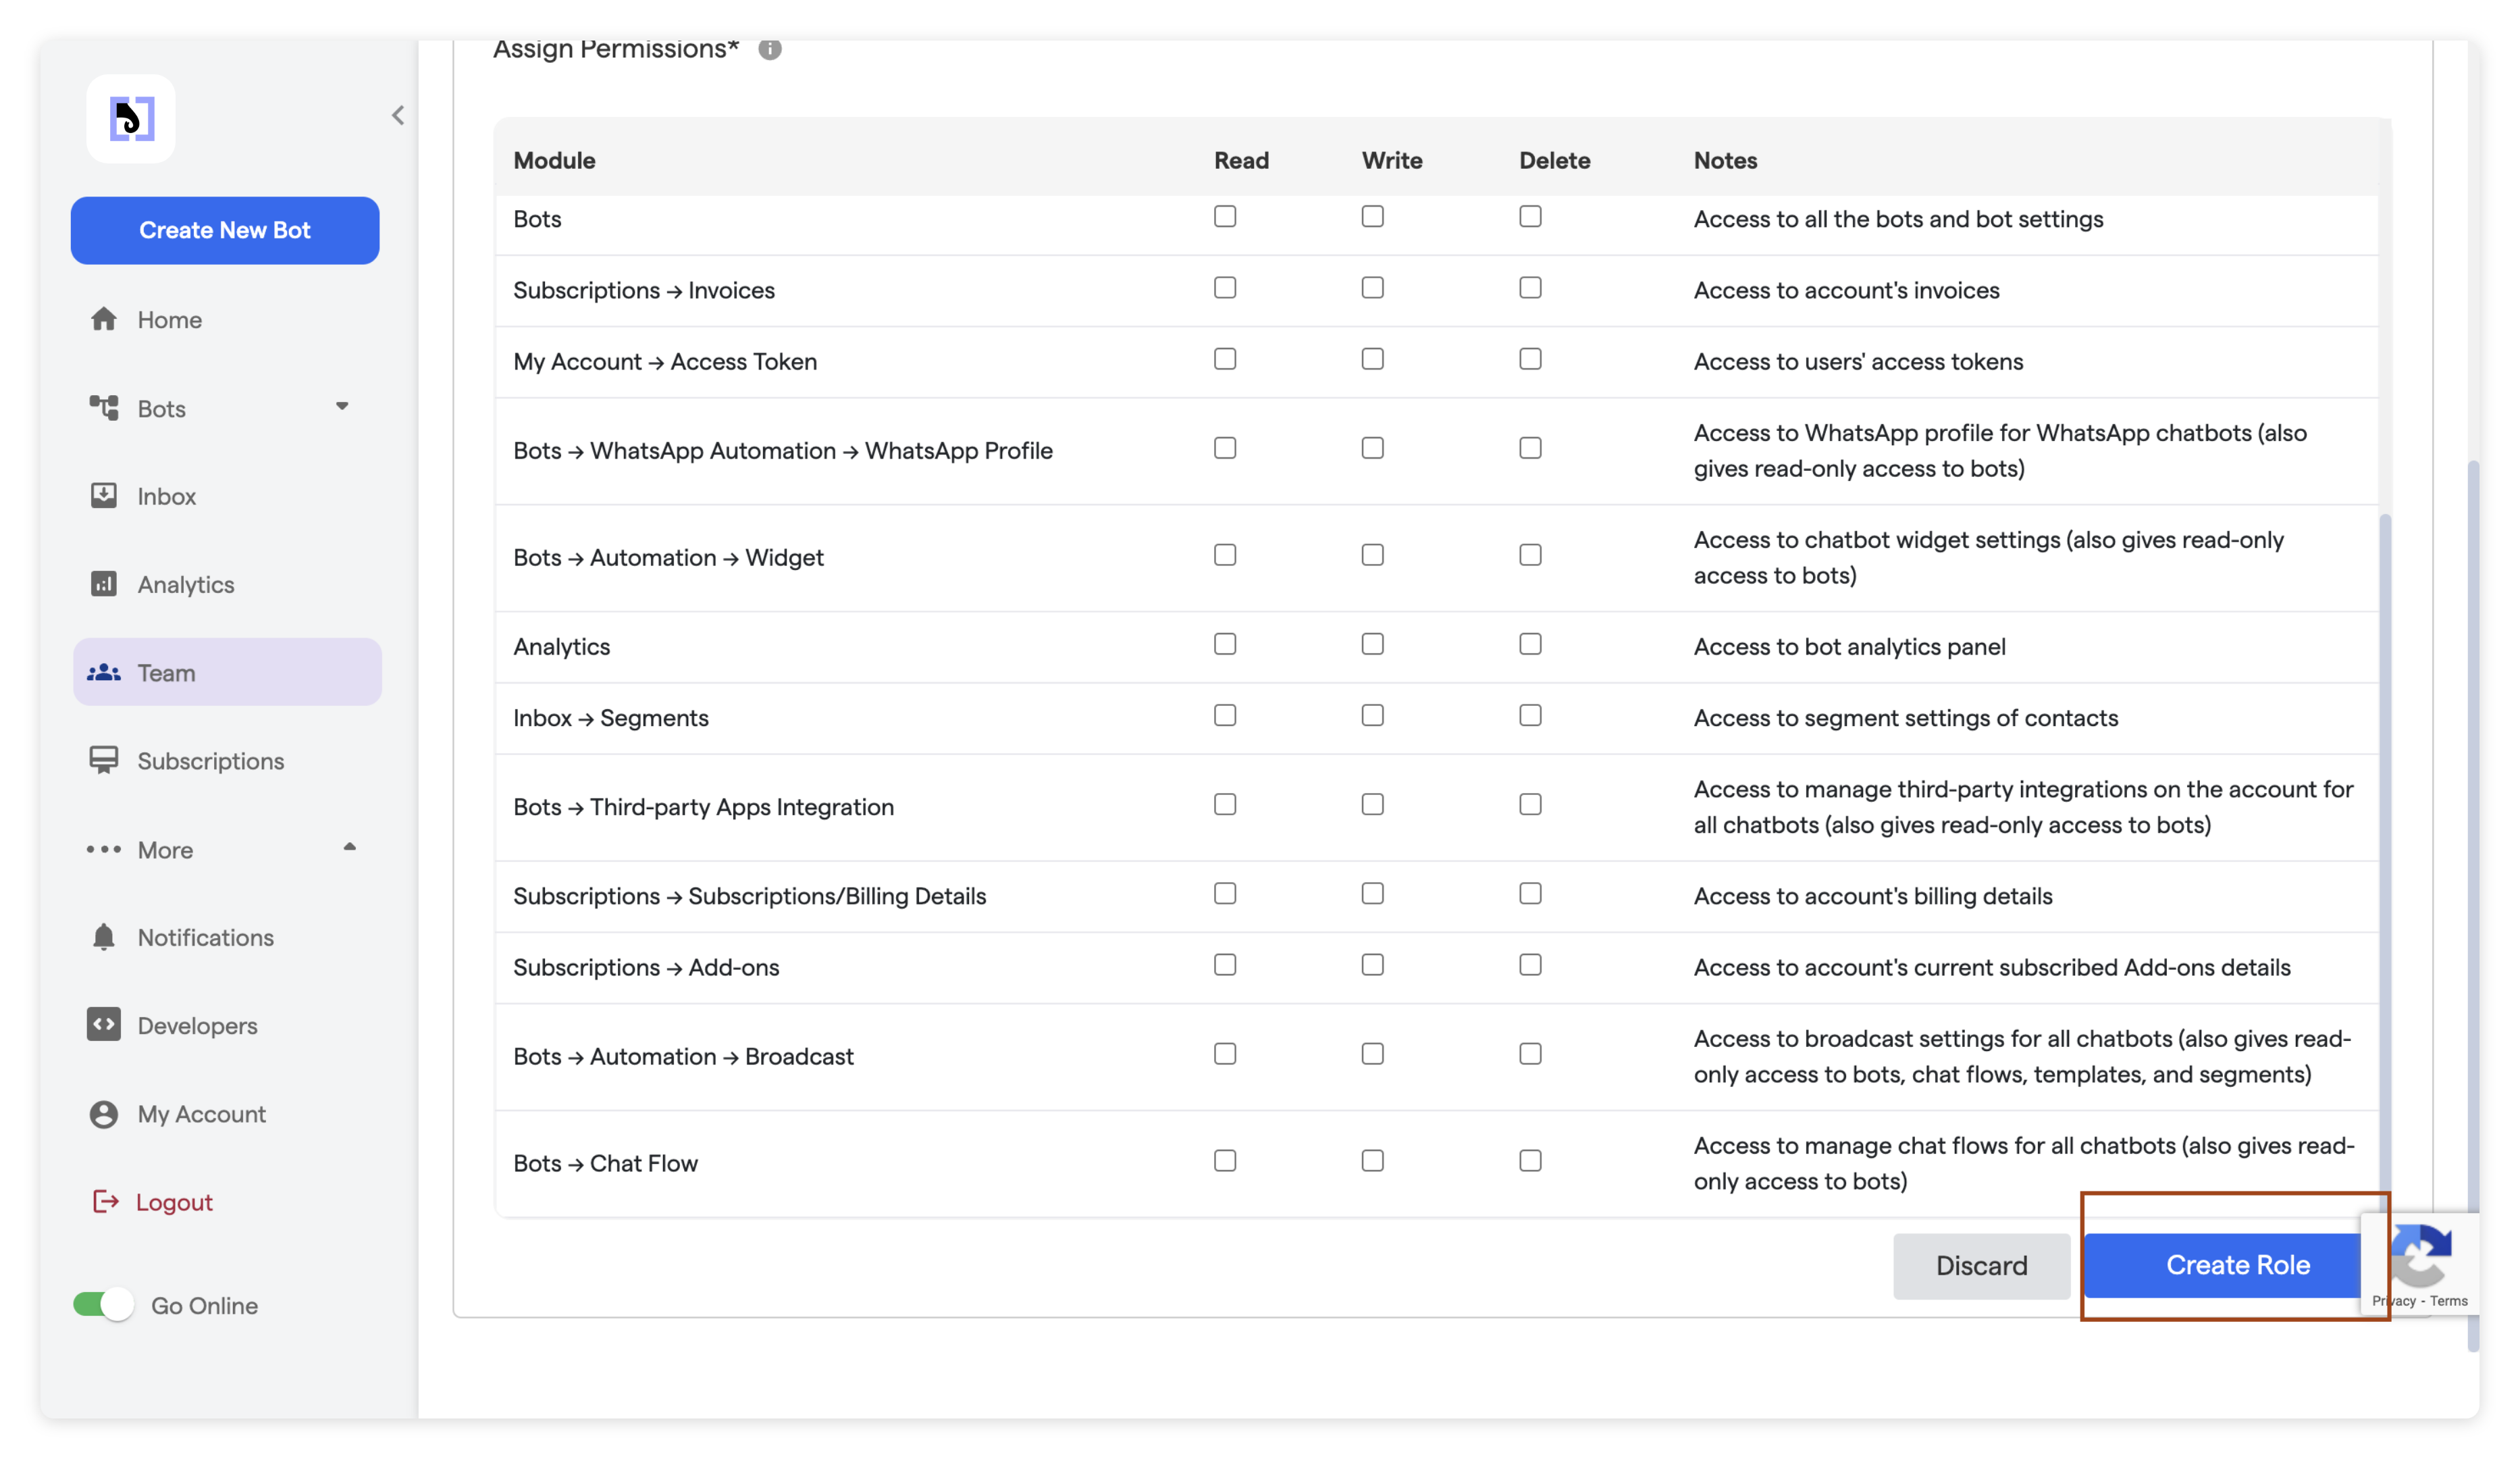Click the app logo icon in sidebar
The width and height of the screenshot is (2520, 1459).
[131, 119]
